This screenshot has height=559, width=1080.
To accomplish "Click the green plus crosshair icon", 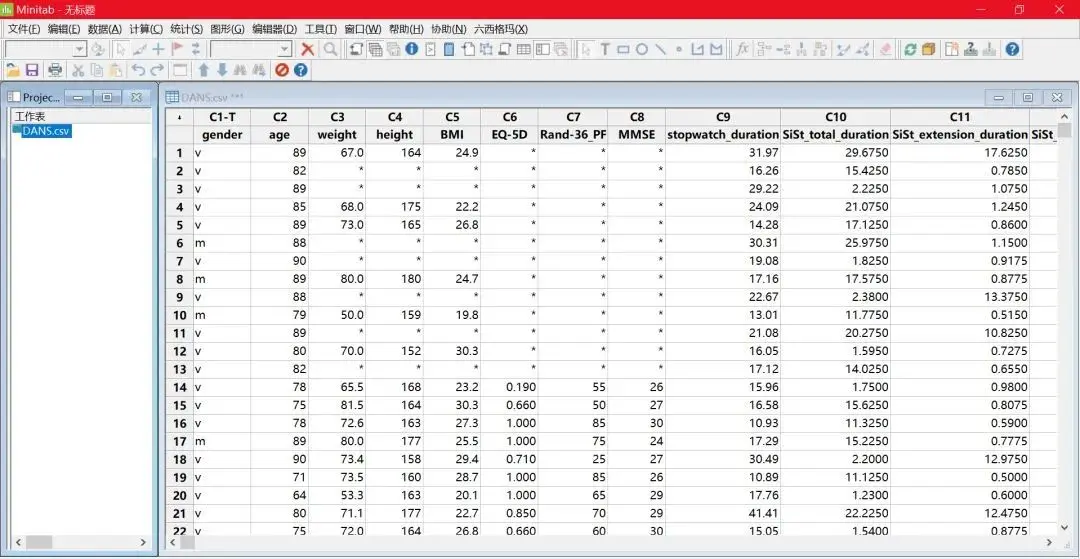I will pos(158,49).
